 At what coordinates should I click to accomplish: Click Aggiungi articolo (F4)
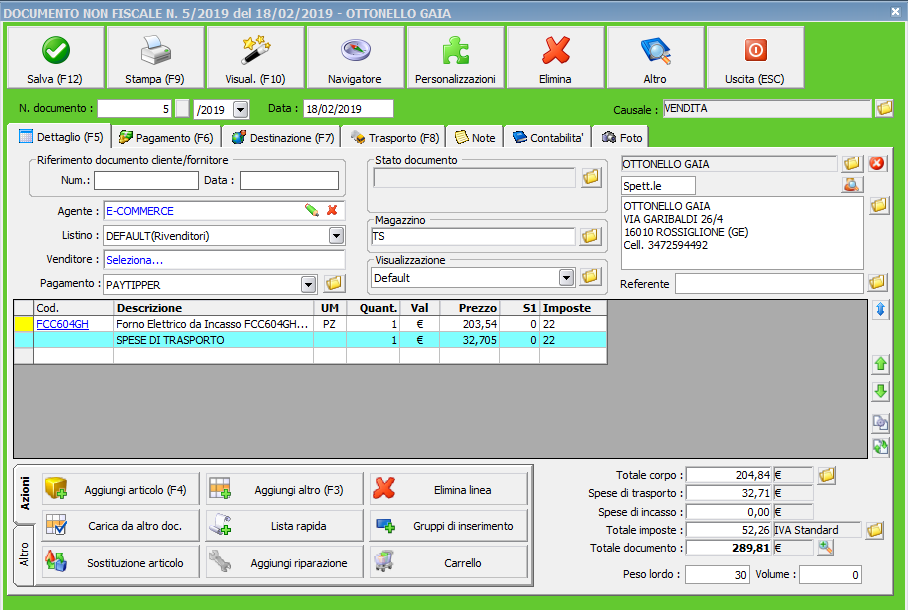(x=120, y=490)
